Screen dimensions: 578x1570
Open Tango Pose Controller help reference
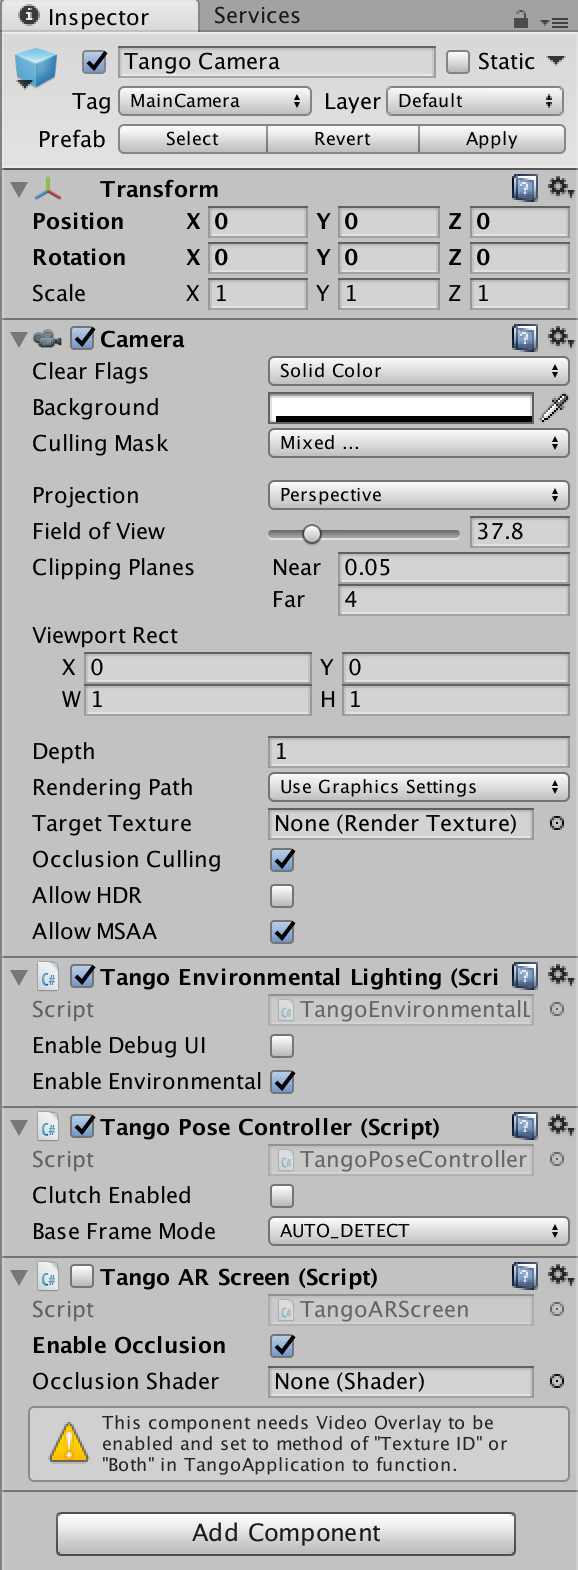point(524,1126)
